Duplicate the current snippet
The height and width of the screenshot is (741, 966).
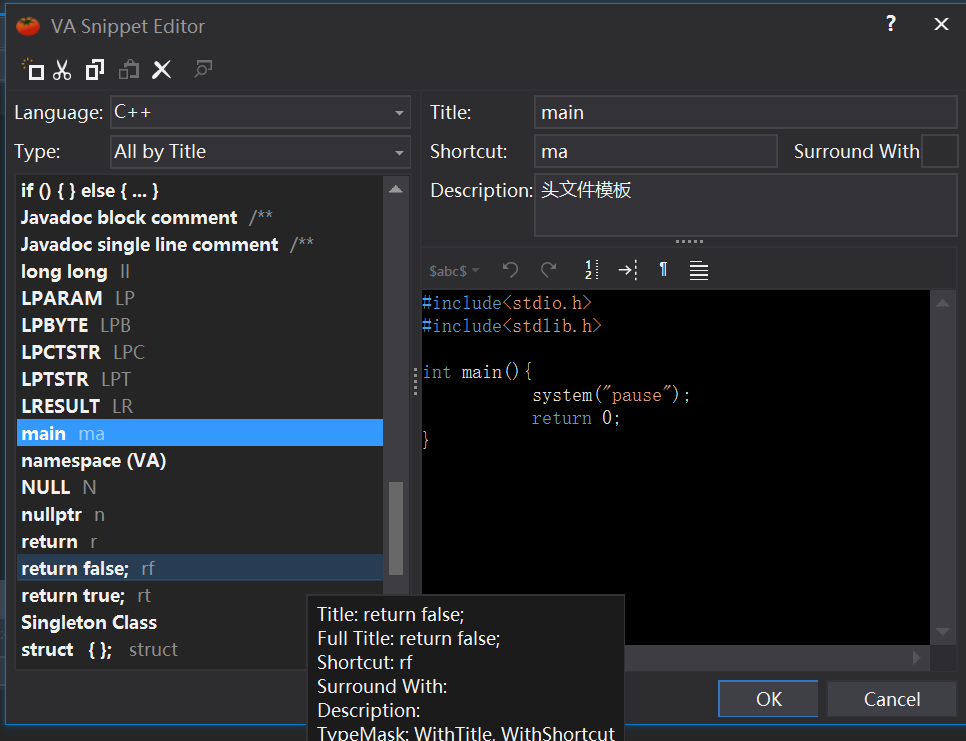(x=93, y=70)
